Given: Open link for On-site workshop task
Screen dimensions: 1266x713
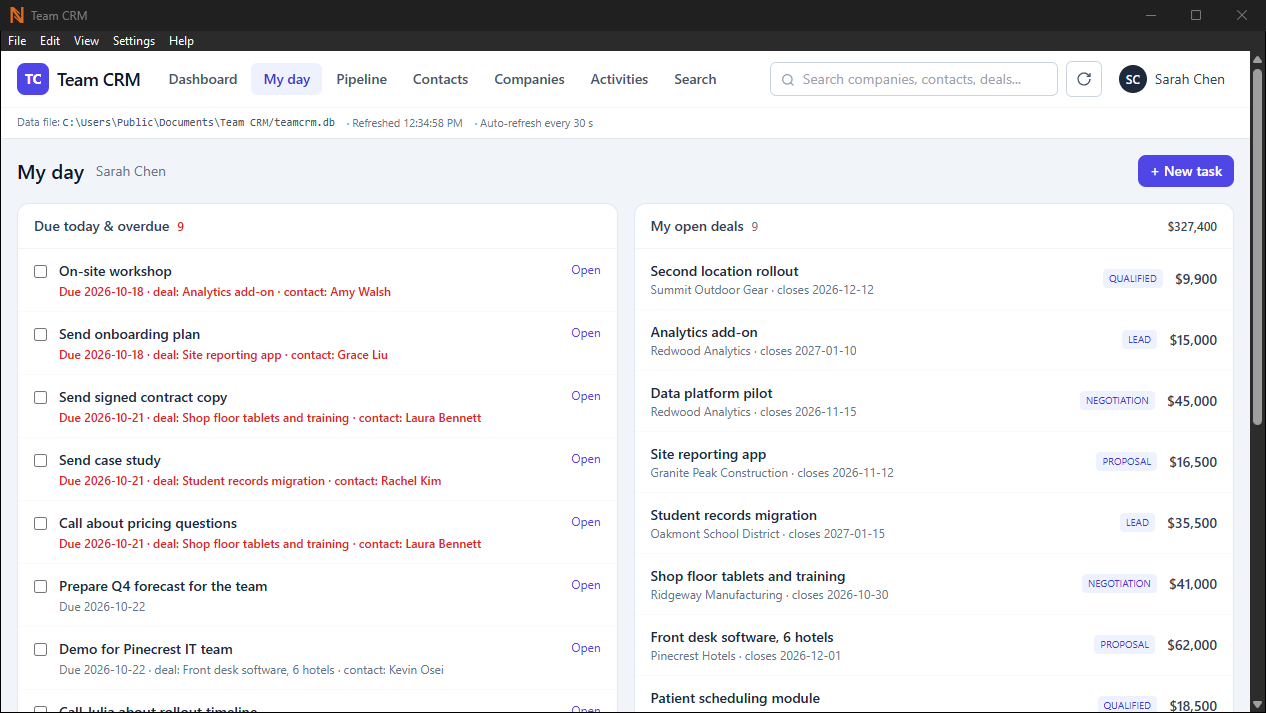Looking at the screenshot, I should [x=586, y=270].
